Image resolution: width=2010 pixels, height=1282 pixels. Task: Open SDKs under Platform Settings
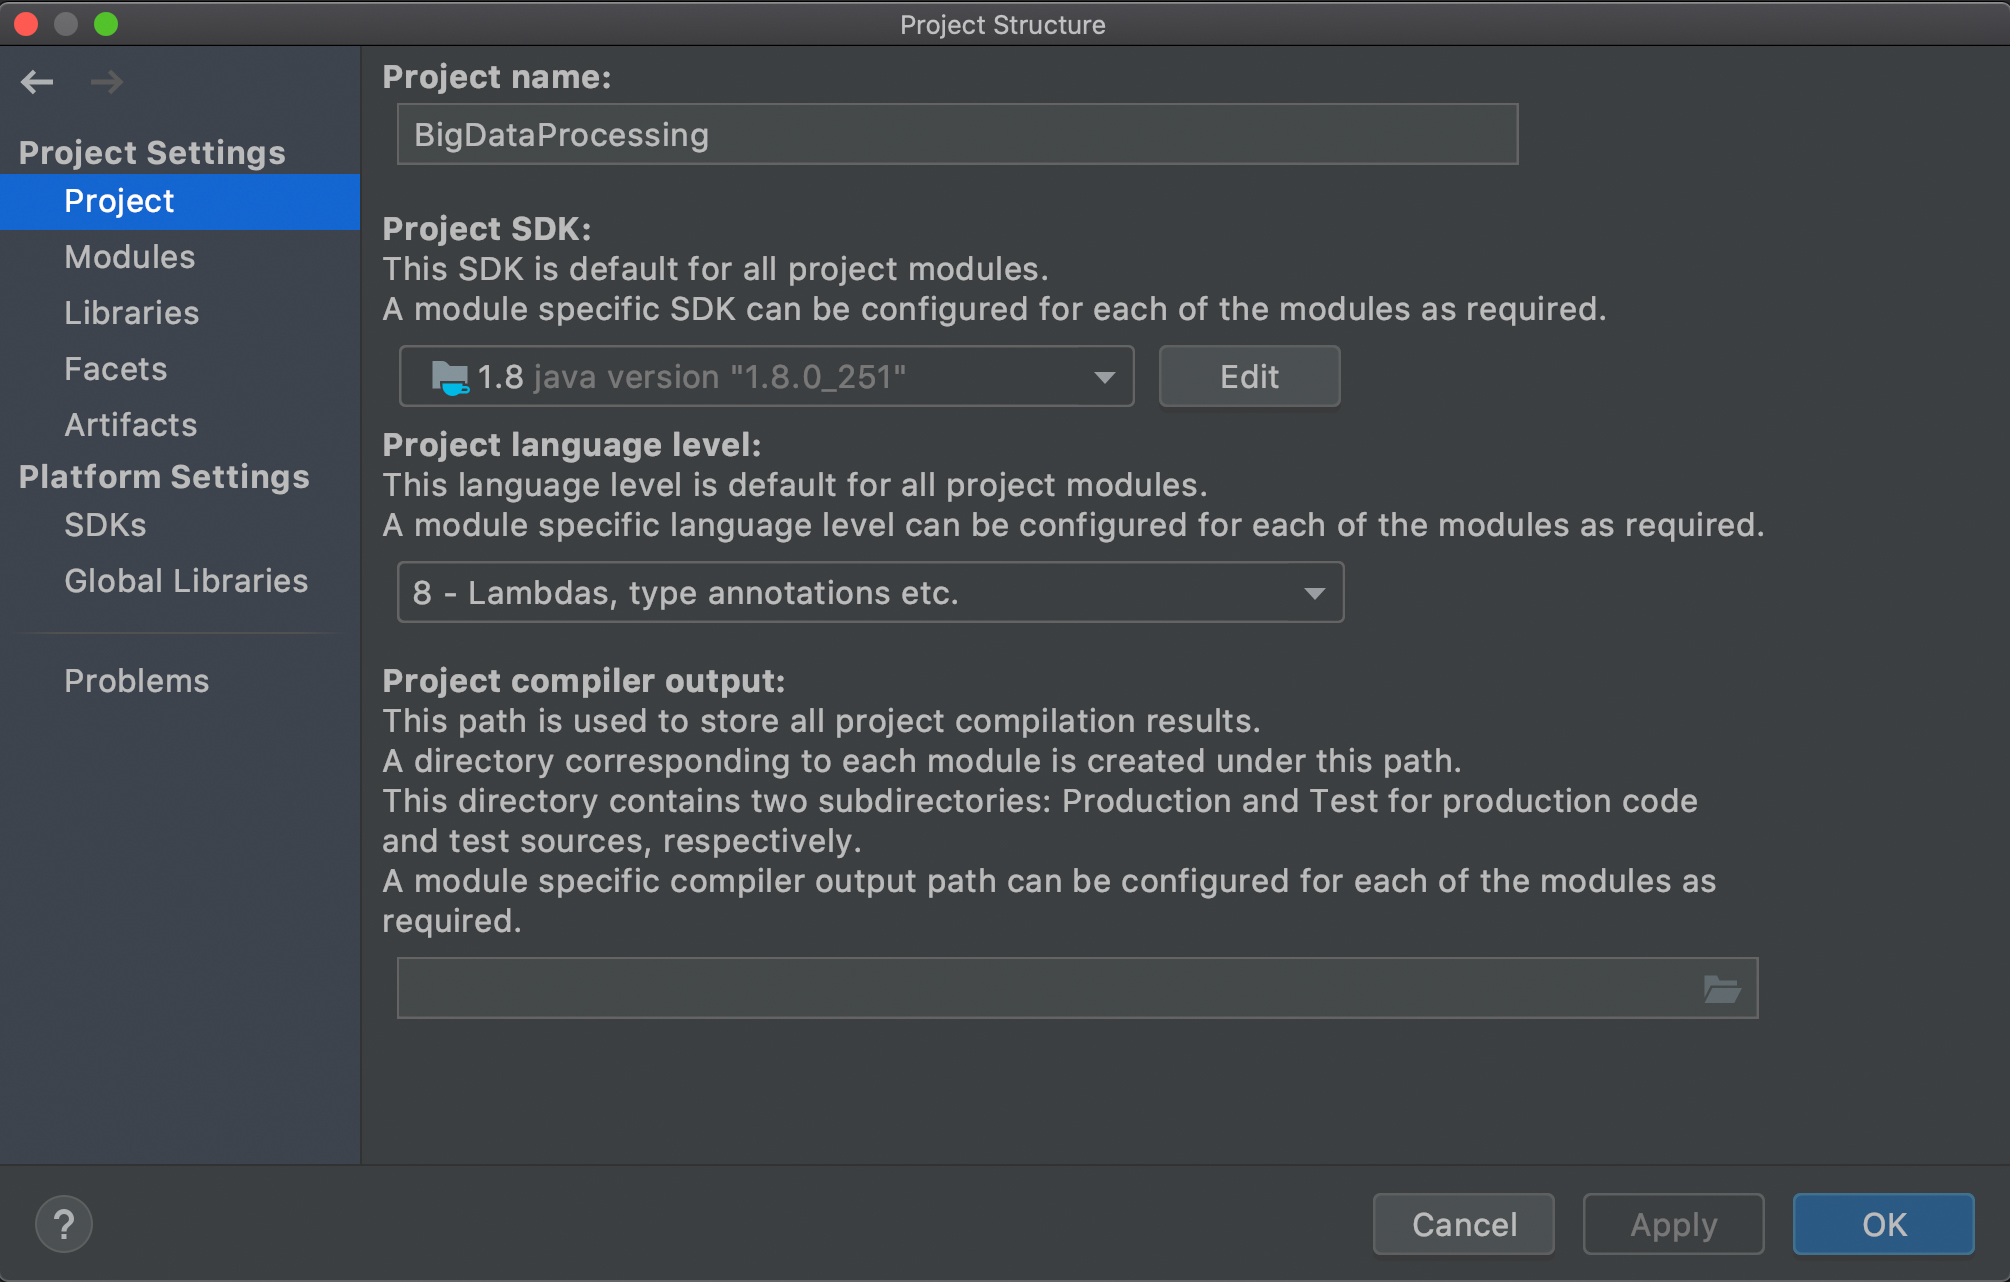(x=105, y=525)
